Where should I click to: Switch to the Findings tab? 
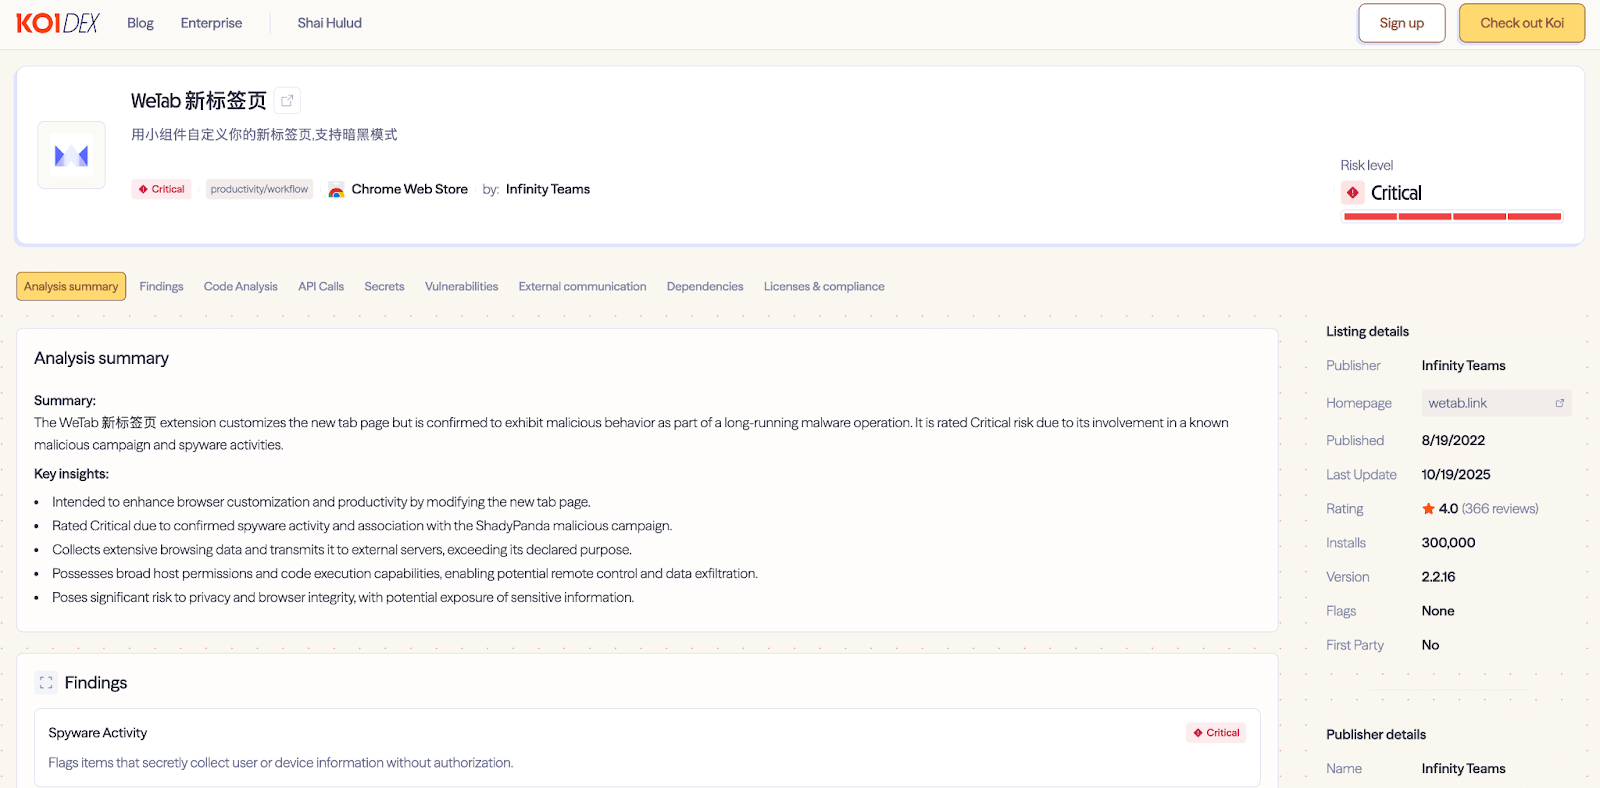pos(161,286)
